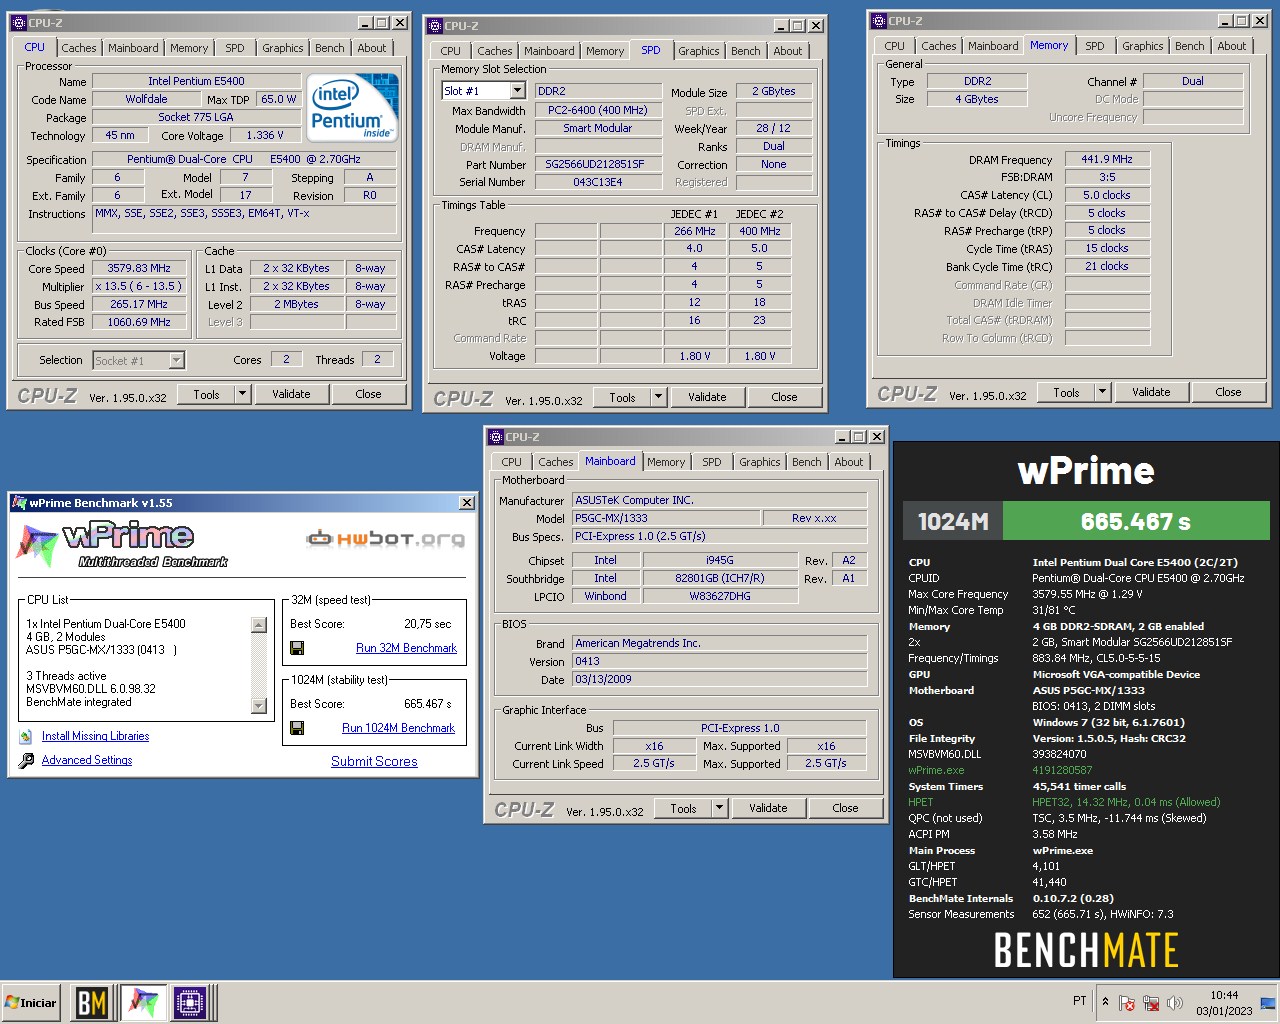Image resolution: width=1280 pixels, height=1024 pixels.
Task: Click the volume tray icon
Action: [1175, 1003]
